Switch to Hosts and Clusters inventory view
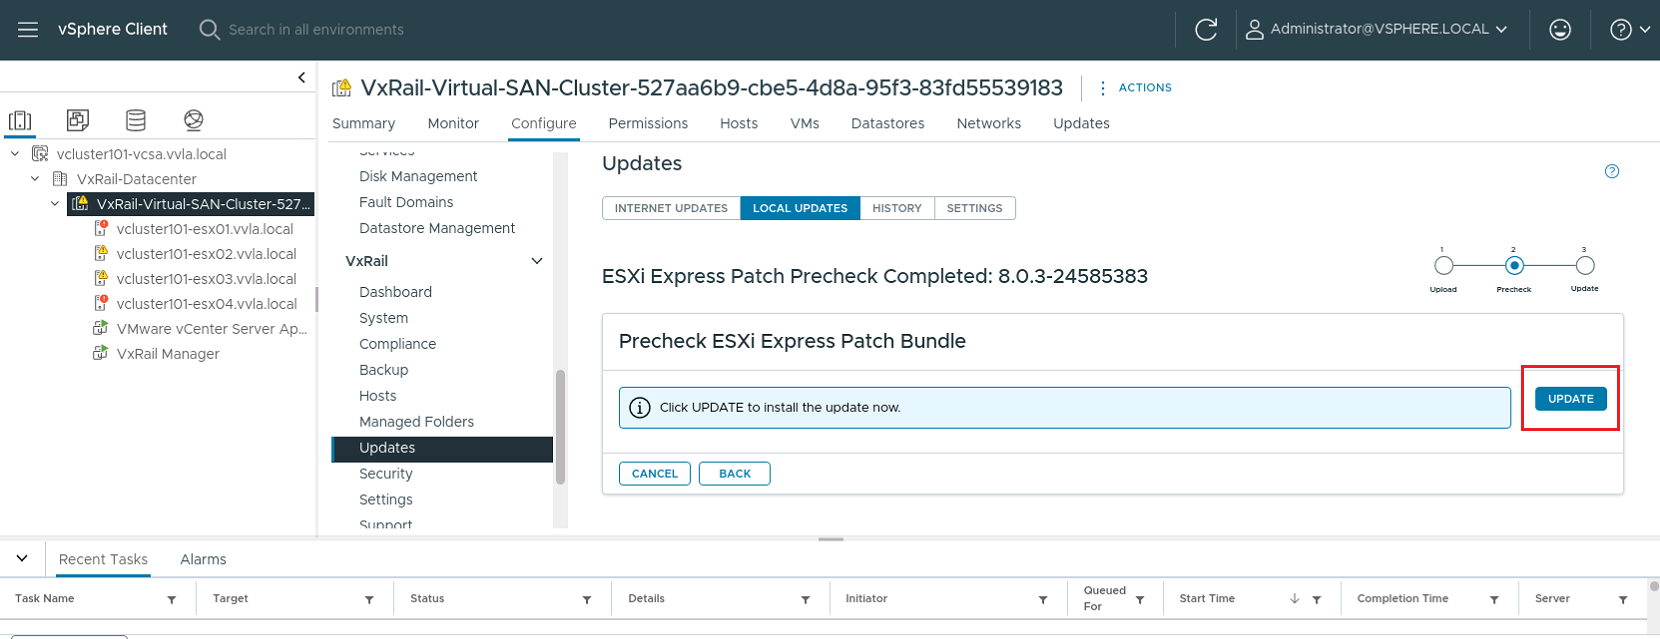 point(20,121)
